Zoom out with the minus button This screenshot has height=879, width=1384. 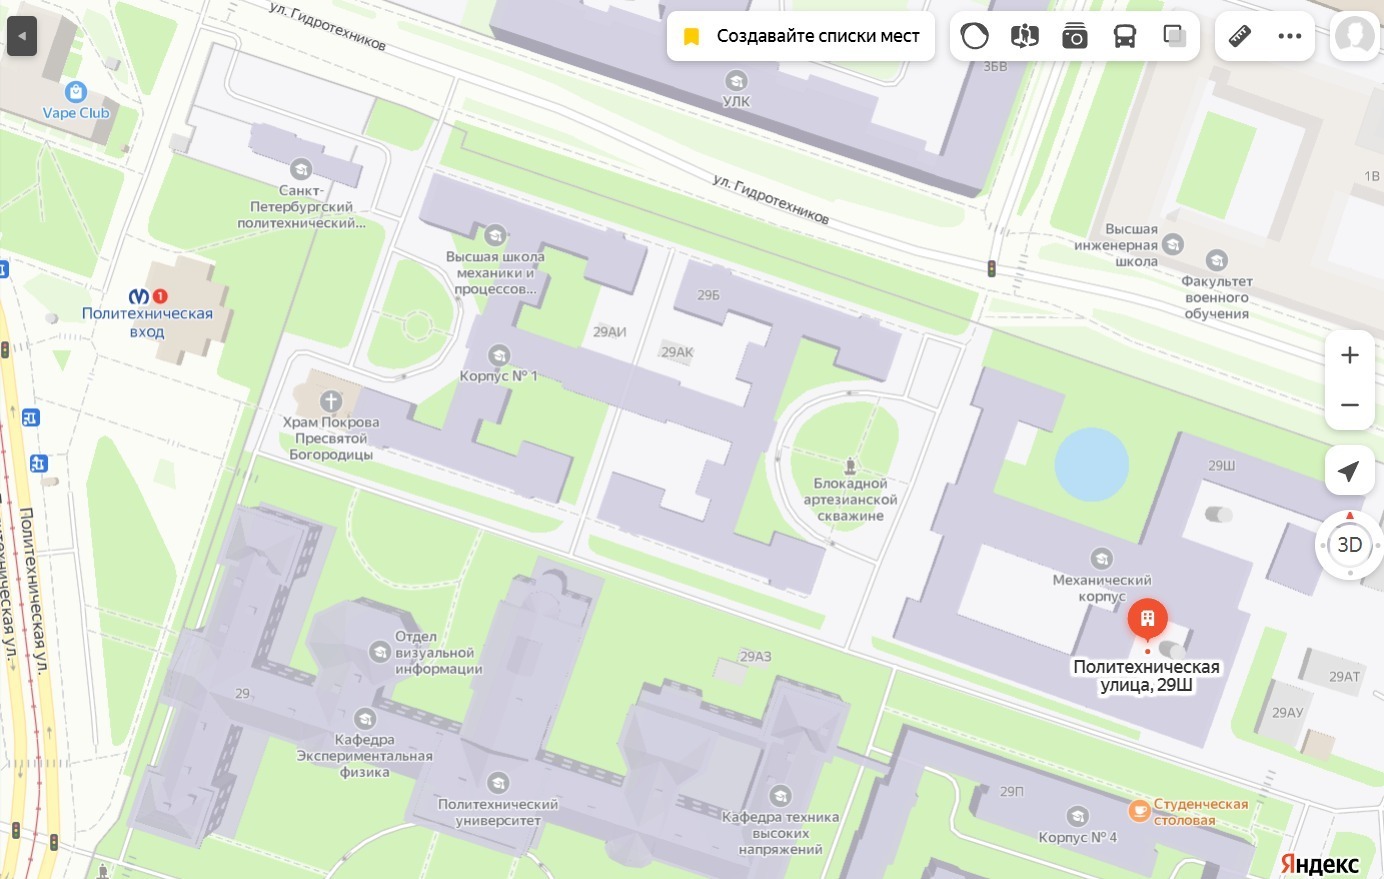pyautogui.click(x=1350, y=405)
